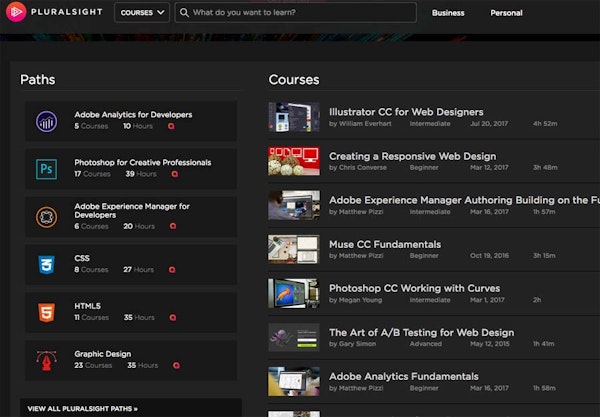Expand the Courses dropdown menu
Screen dimensions: 600x417
(x=141, y=13)
